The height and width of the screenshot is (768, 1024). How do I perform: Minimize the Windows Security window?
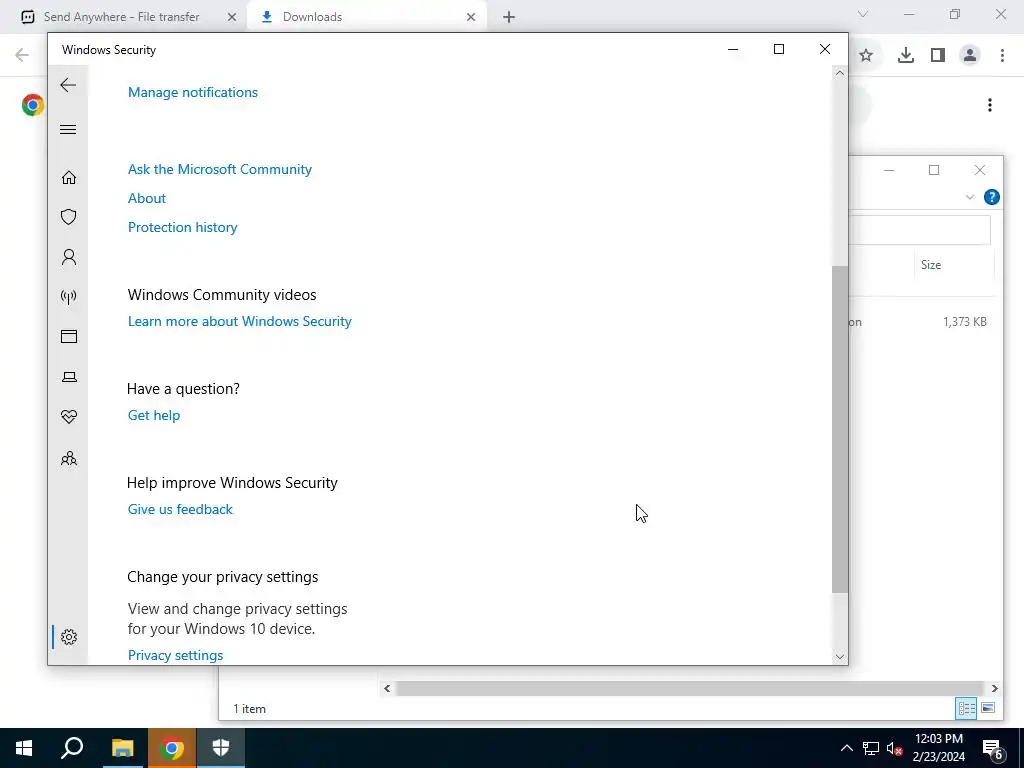tap(733, 50)
